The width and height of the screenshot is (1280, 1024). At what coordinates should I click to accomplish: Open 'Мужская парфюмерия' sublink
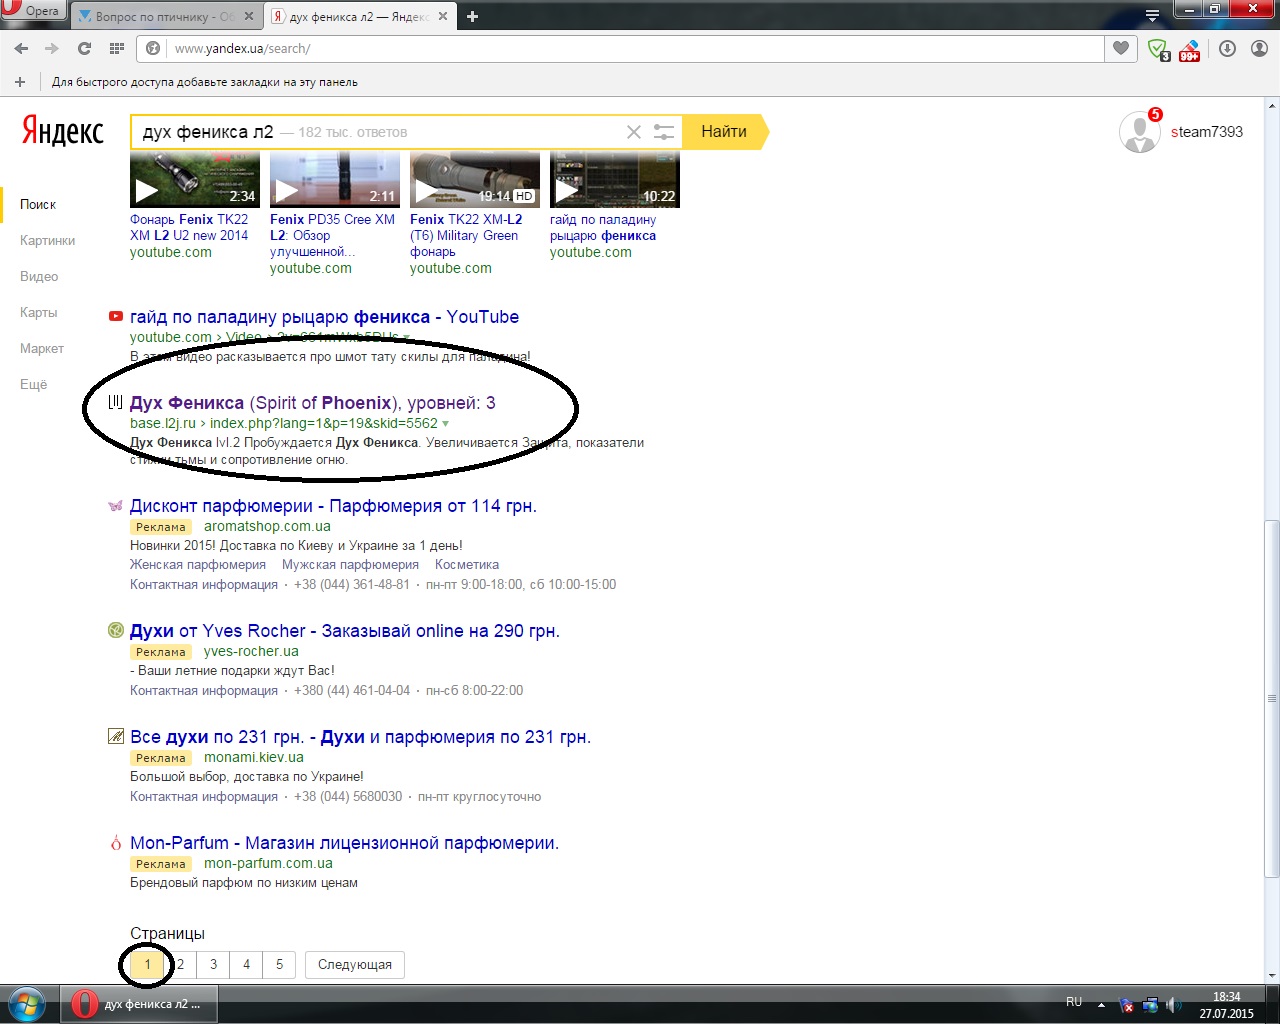pyautogui.click(x=350, y=565)
